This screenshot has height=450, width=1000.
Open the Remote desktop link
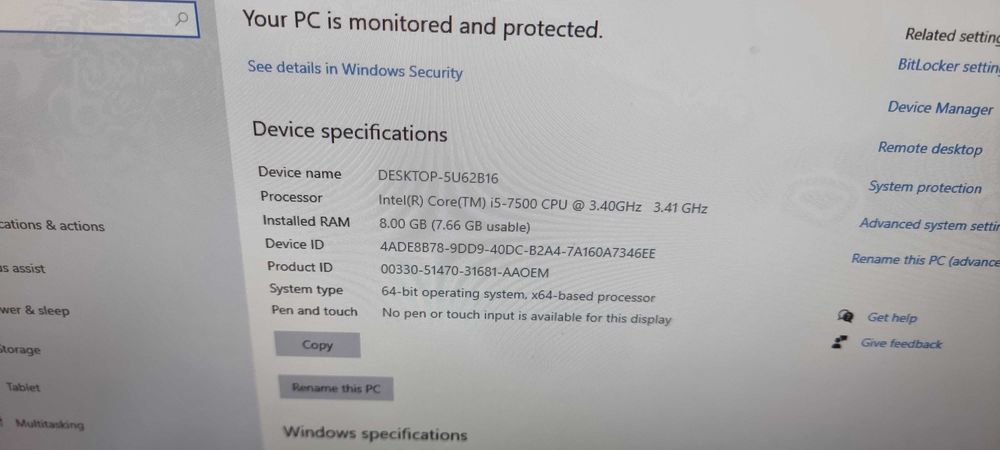(930, 148)
